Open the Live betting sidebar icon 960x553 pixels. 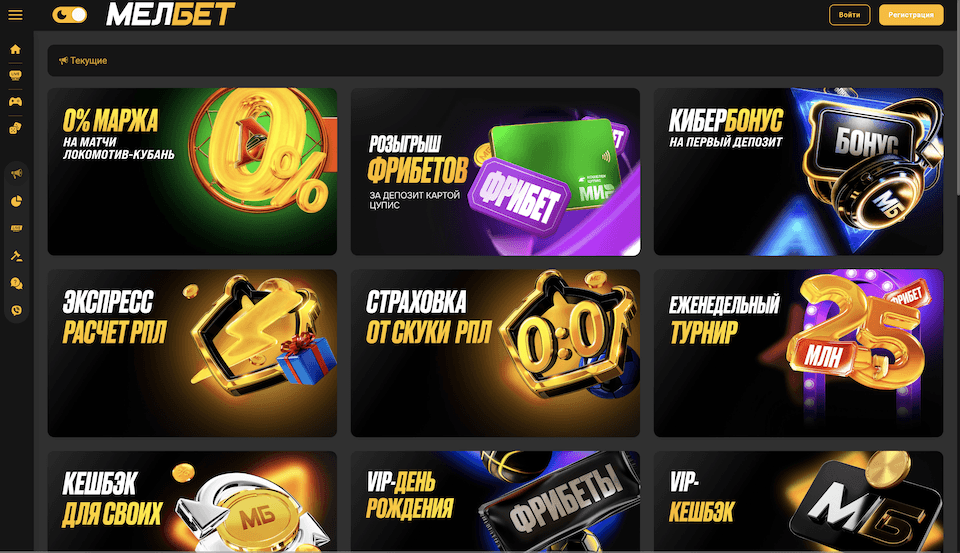click(15, 75)
